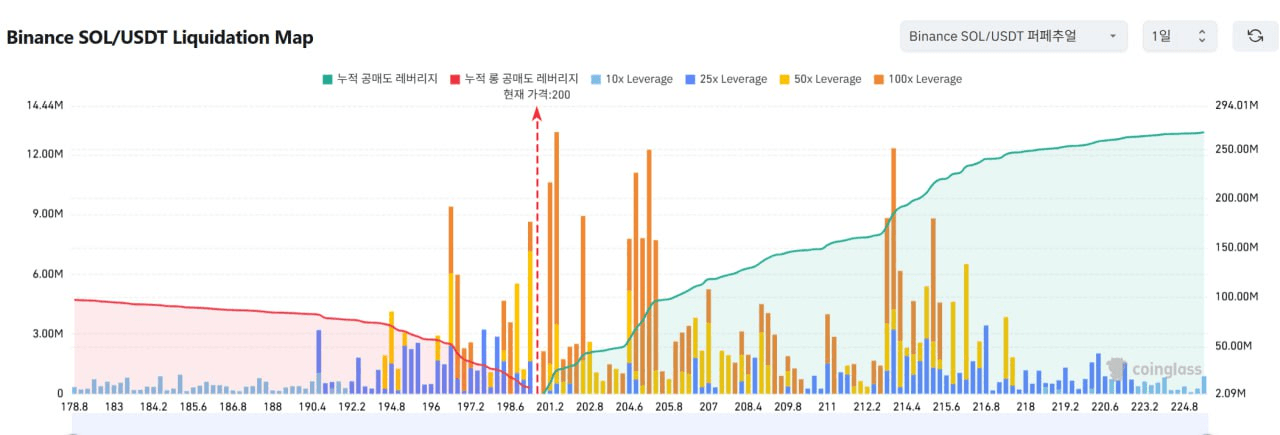Click the 183 price axis label

pos(114,408)
